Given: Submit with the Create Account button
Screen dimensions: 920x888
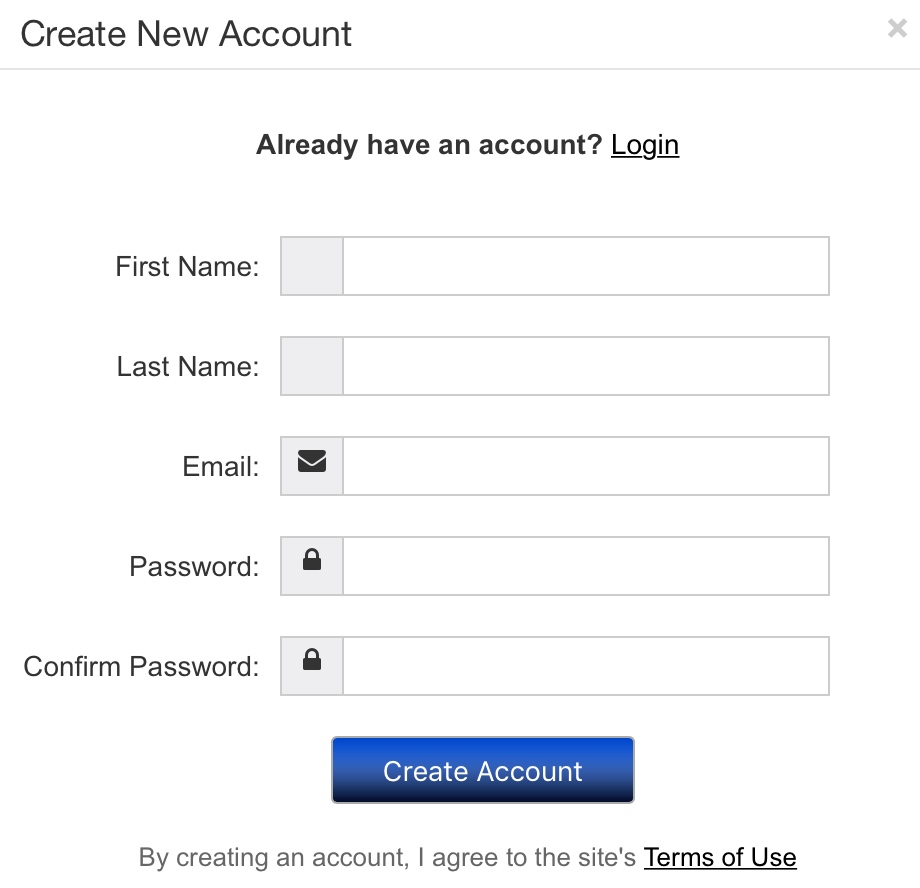Looking at the screenshot, I should pyautogui.click(x=483, y=770).
